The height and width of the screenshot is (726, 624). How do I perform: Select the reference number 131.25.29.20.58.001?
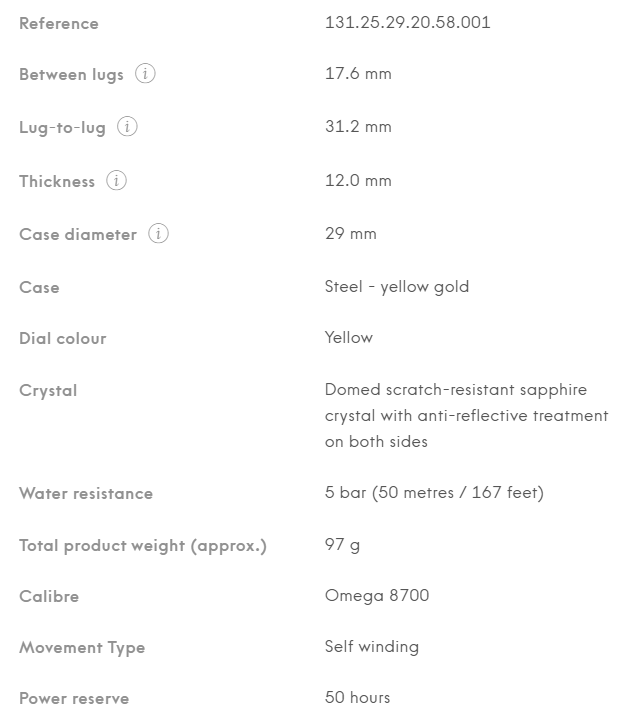[x=407, y=22]
